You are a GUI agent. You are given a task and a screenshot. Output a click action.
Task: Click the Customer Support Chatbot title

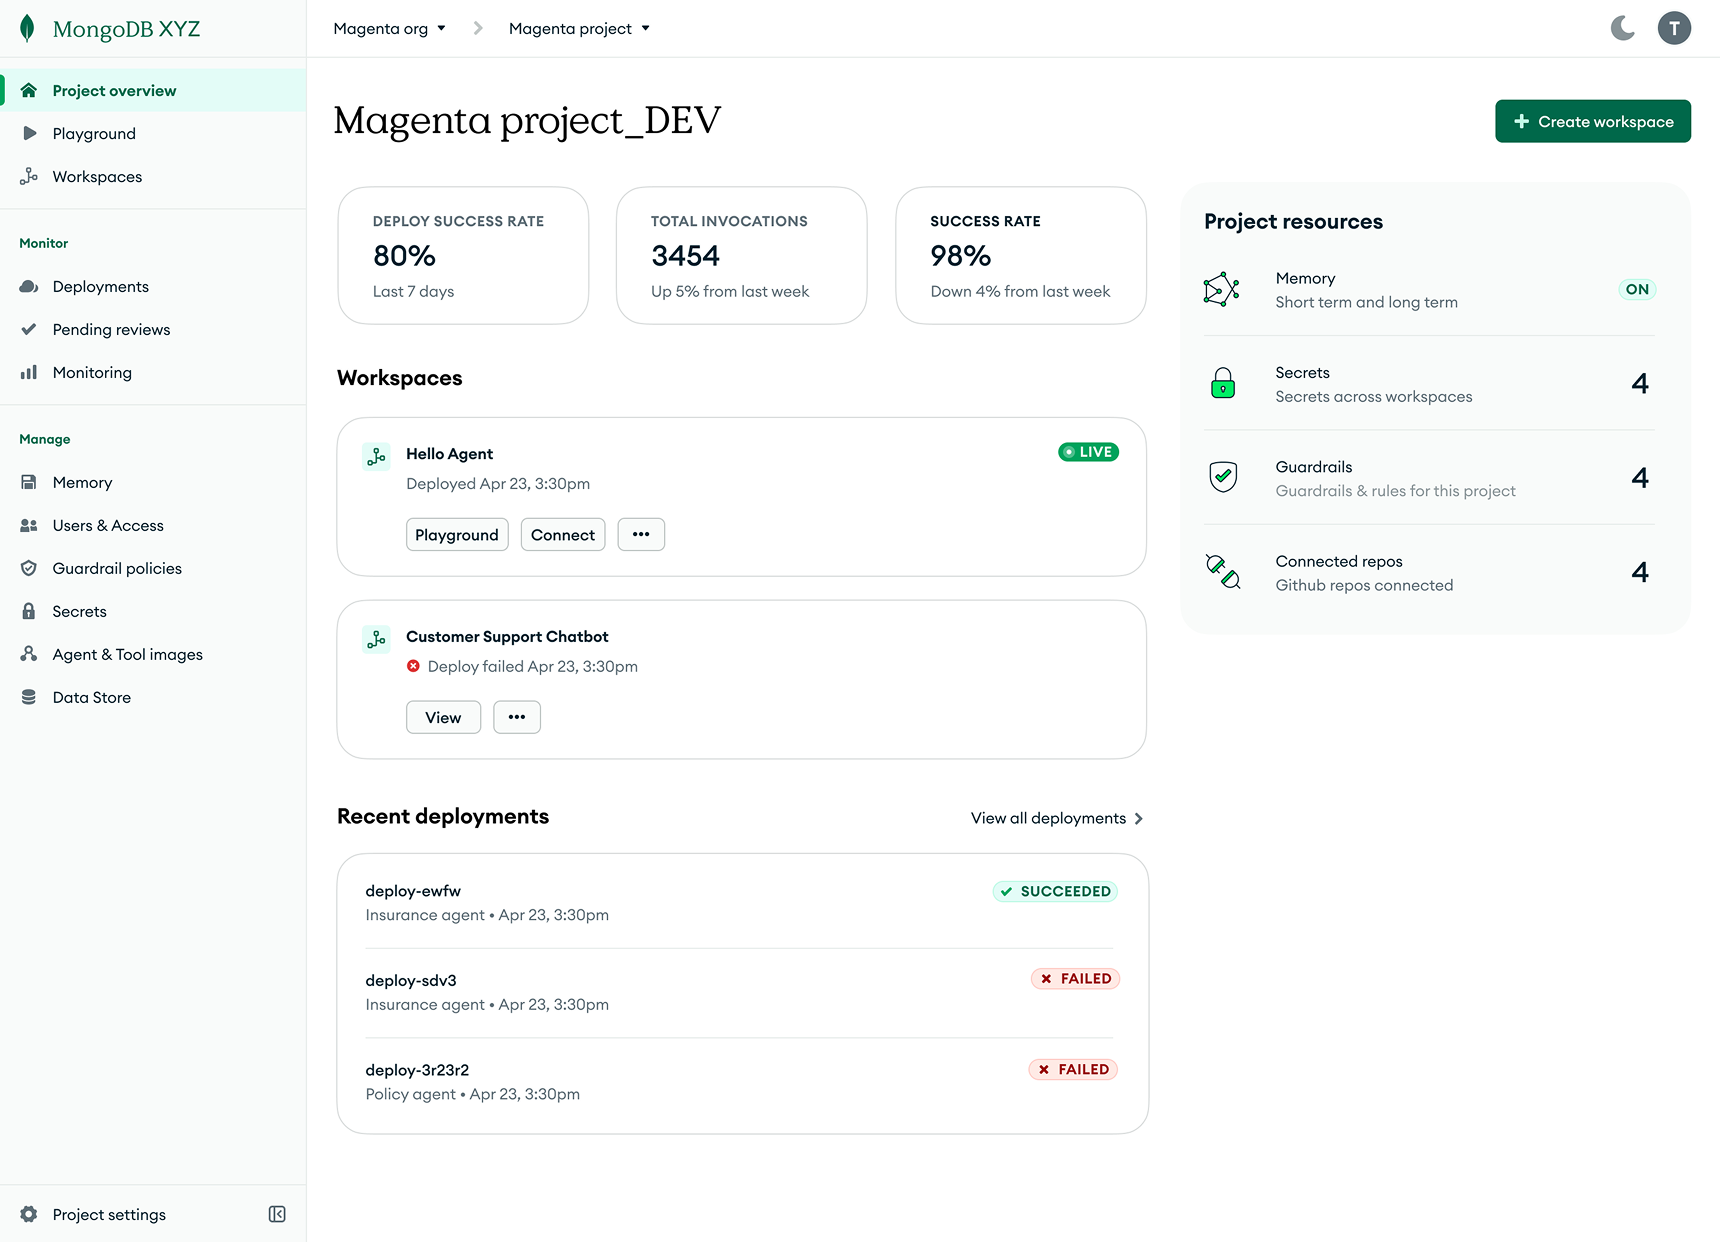[x=507, y=636]
